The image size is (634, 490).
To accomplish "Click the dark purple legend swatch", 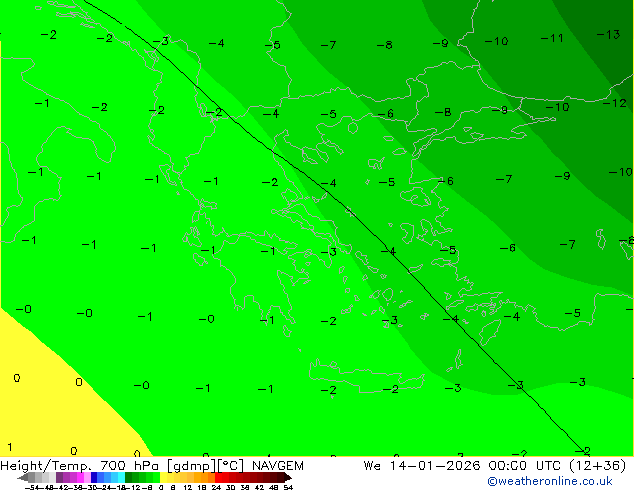I will click(59, 477).
